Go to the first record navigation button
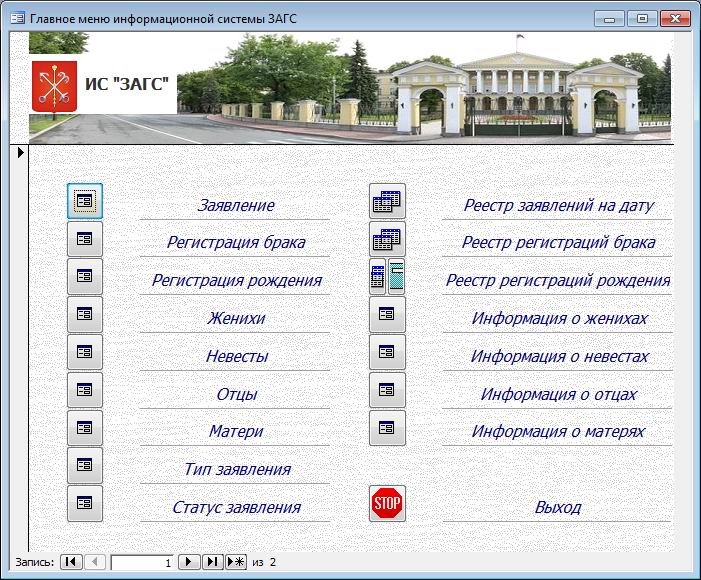The image size is (701, 580). (71, 562)
